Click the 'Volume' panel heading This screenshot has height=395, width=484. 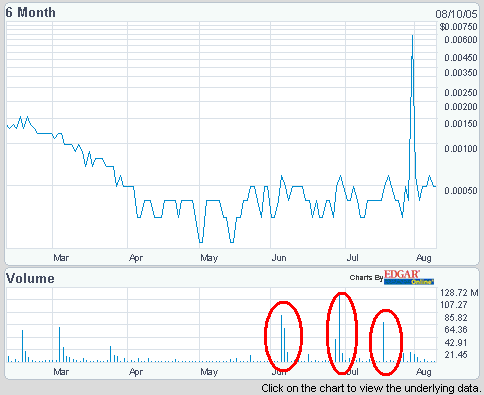tap(30, 279)
